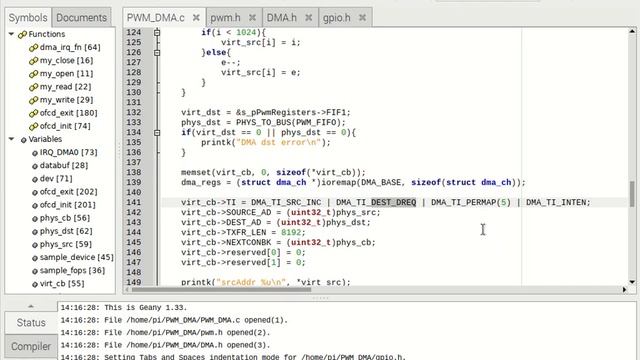Fold the code block at line 124
640x360 pixels.
[x=157, y=32]
